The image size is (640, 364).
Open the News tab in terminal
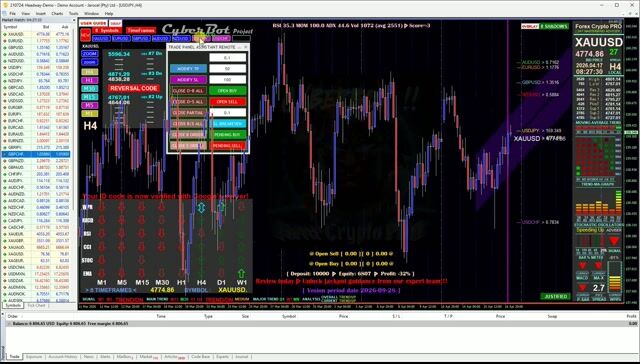(89, 357)
